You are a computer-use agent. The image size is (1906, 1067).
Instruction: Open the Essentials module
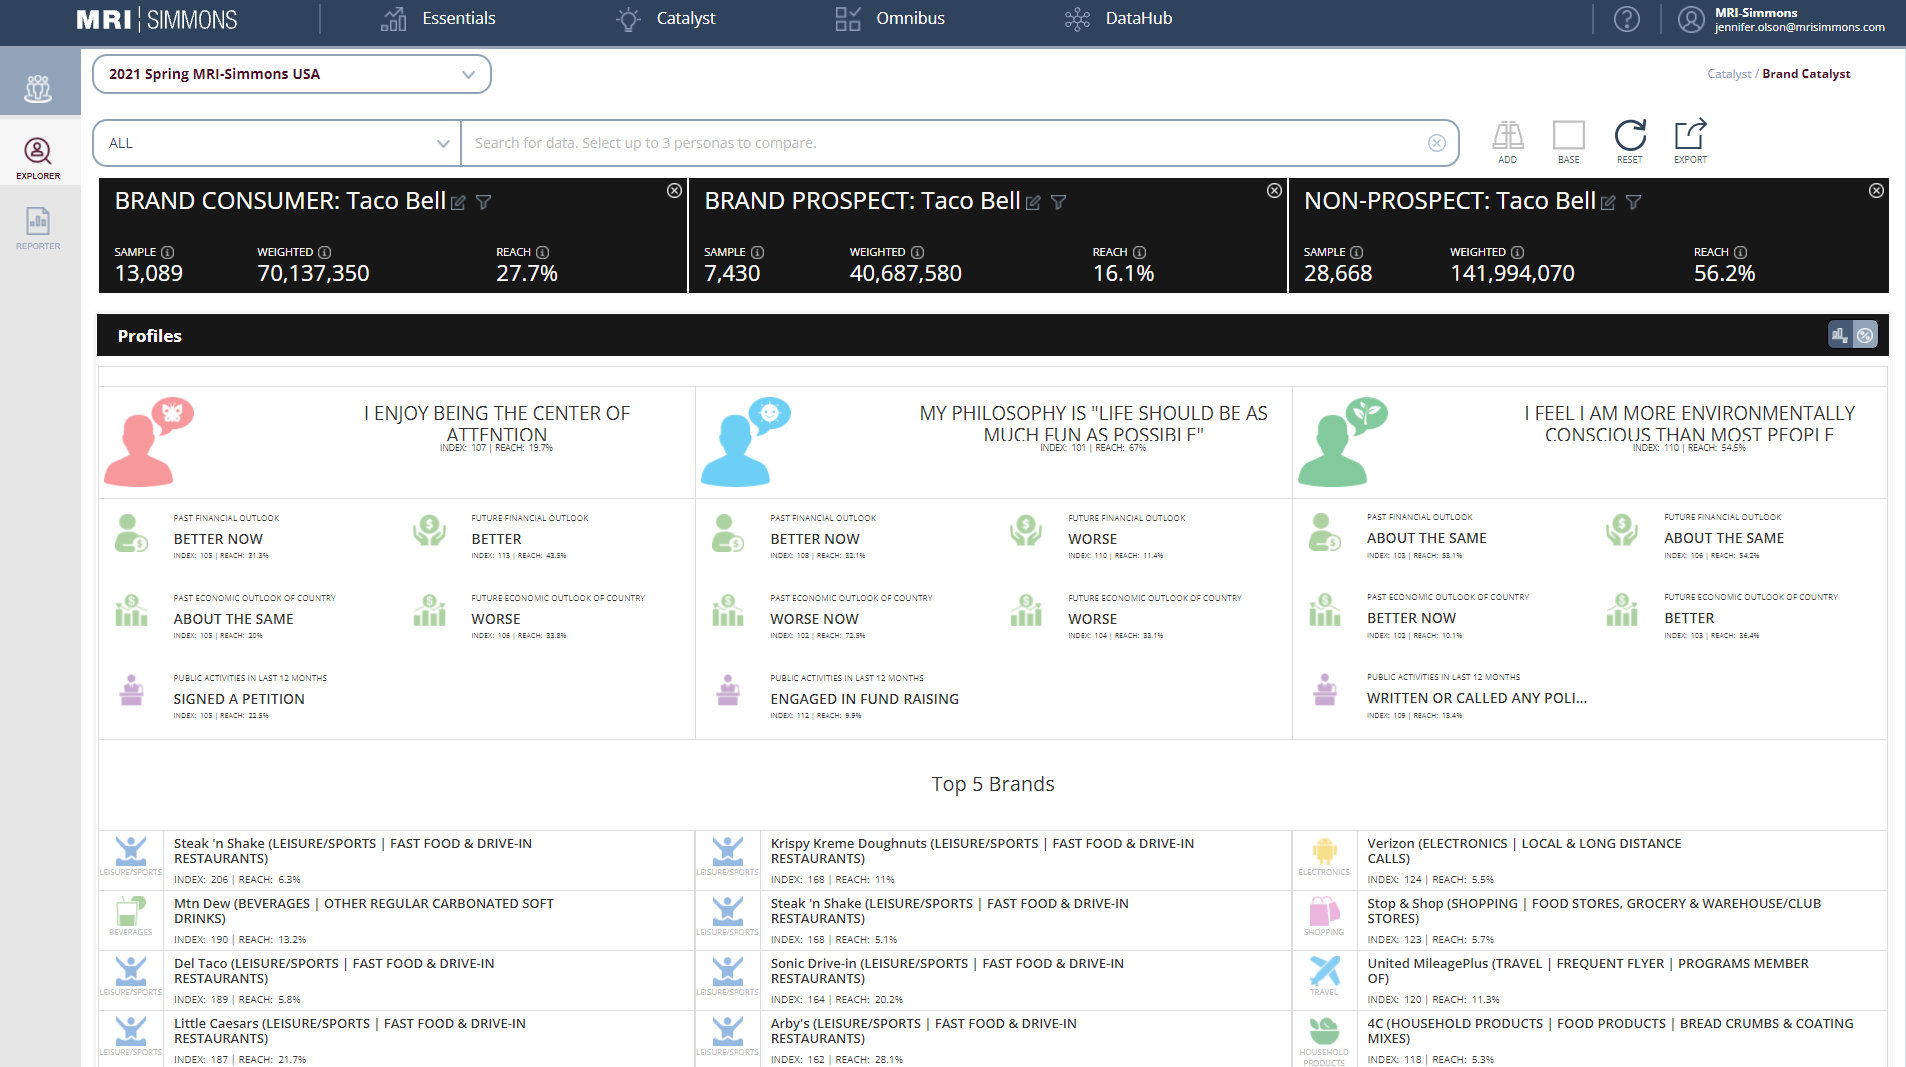click(x=438, y=19)
